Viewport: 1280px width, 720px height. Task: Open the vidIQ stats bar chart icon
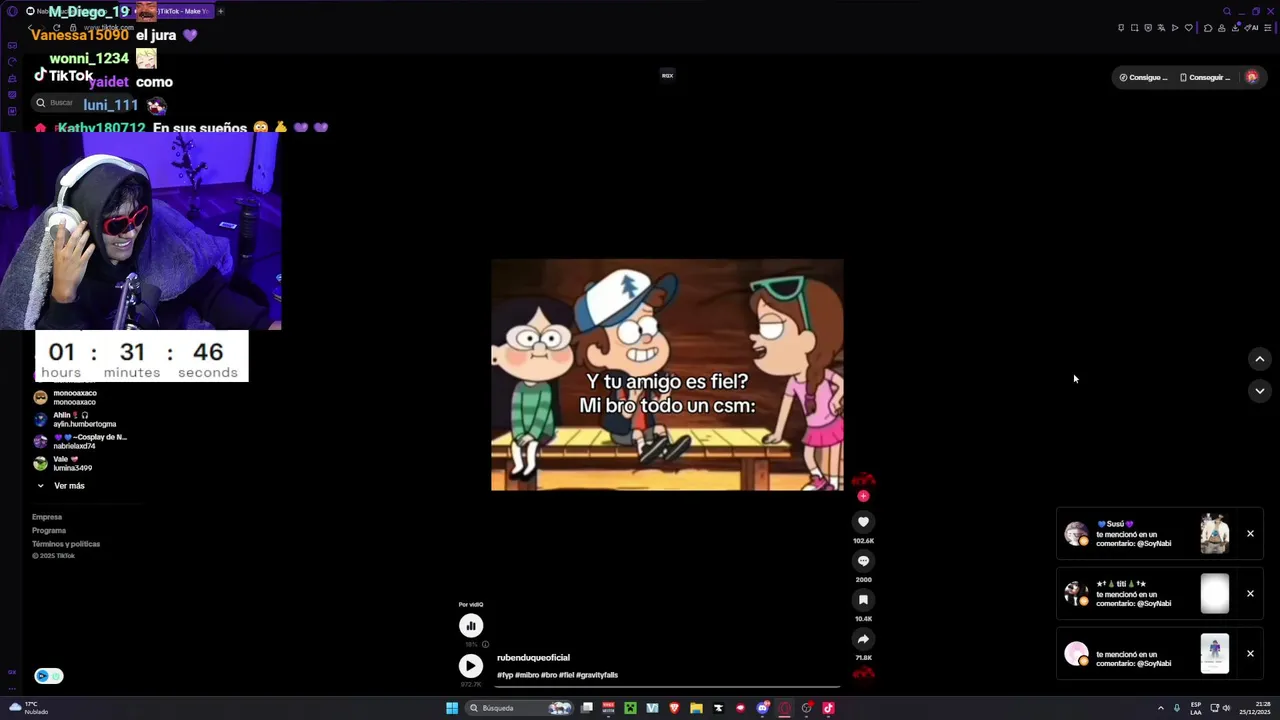tap(471, 626)
